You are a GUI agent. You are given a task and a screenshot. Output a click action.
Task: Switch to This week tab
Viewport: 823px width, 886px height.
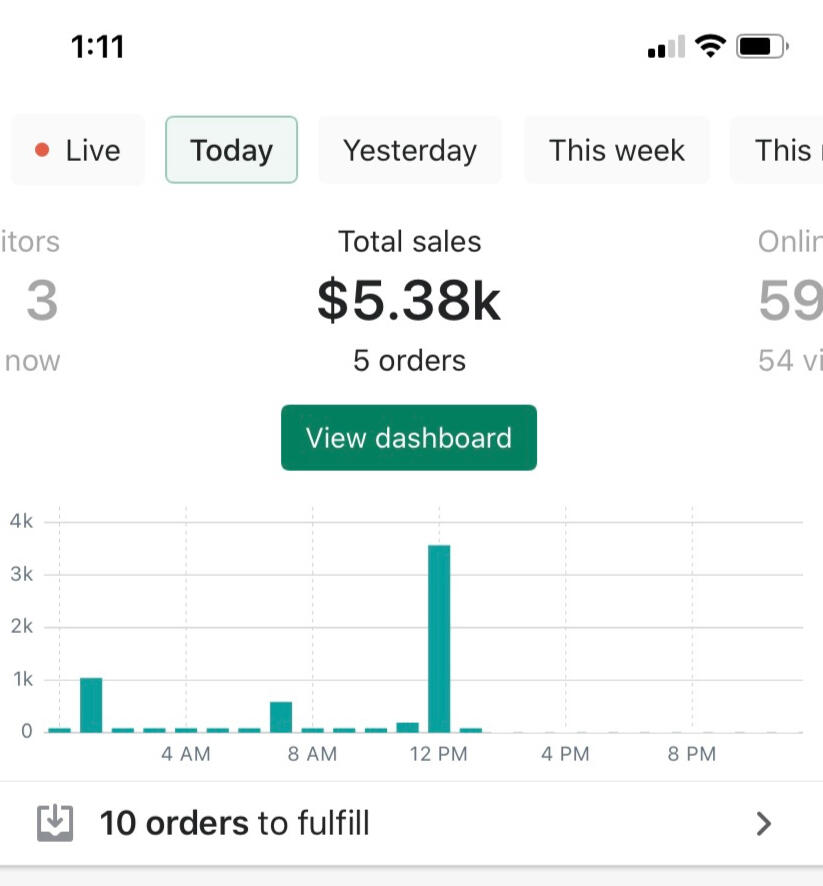coord(616,150)
